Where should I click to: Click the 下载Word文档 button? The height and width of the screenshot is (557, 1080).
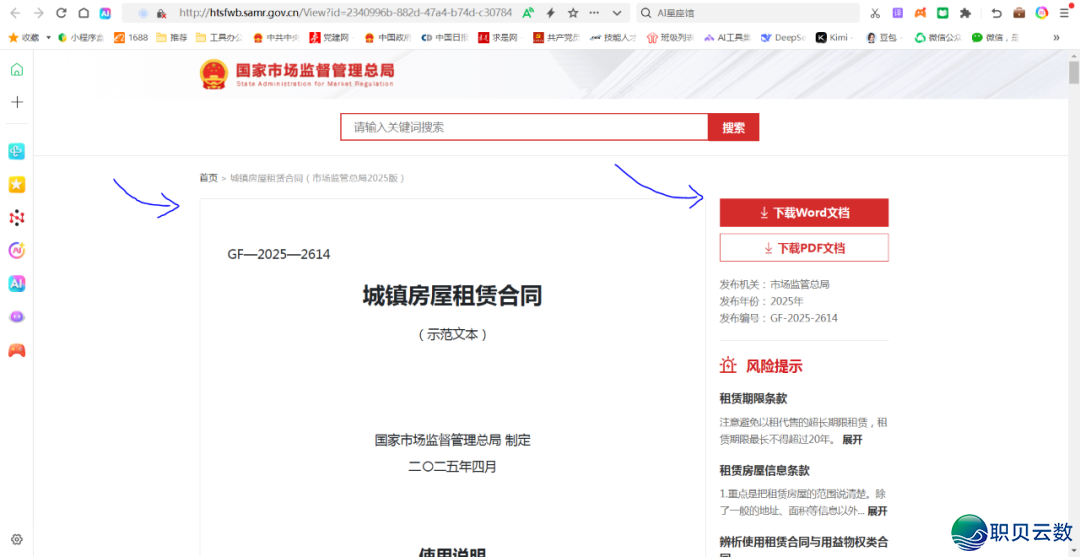[x=804, y=213]
